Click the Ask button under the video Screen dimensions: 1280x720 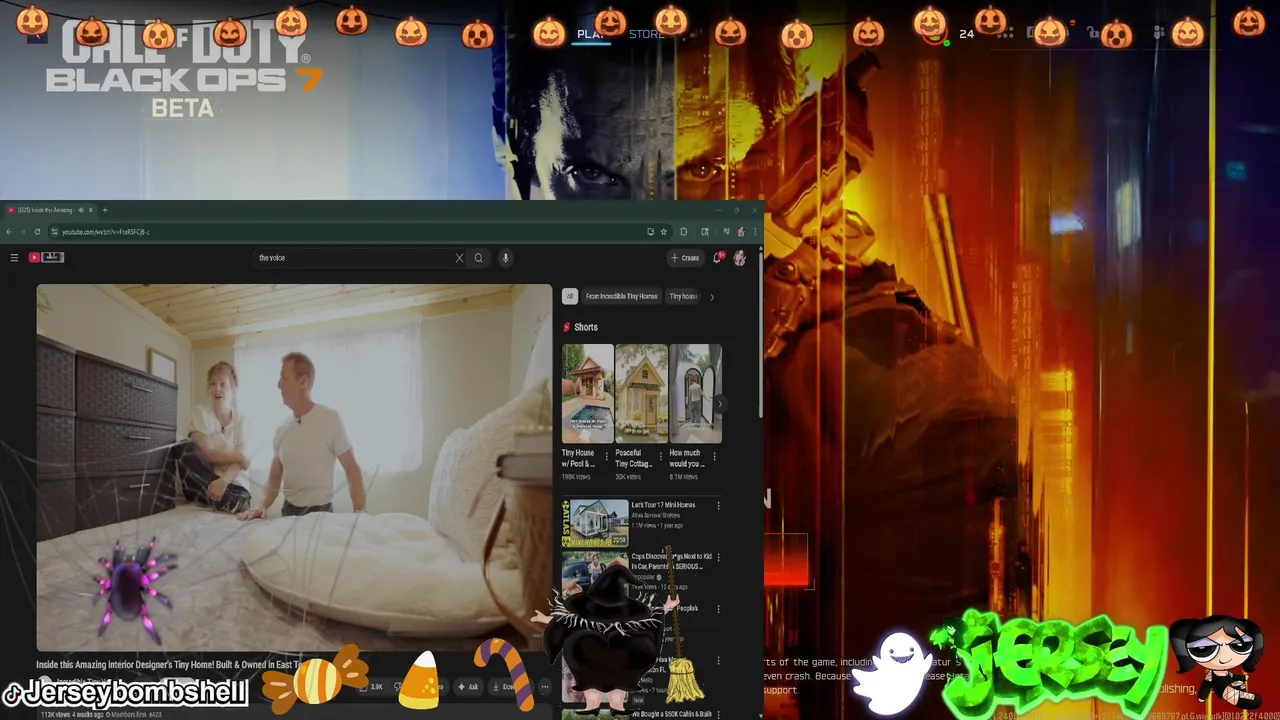(x=468, y=687)
